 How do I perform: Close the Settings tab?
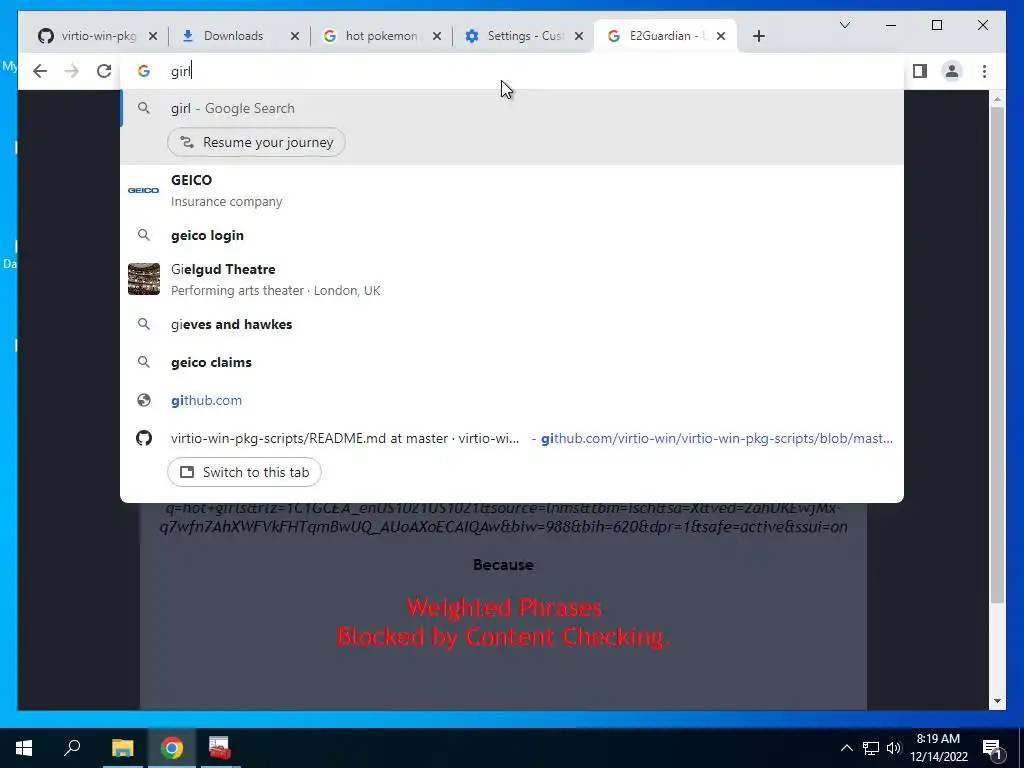(x=579, y=36)
